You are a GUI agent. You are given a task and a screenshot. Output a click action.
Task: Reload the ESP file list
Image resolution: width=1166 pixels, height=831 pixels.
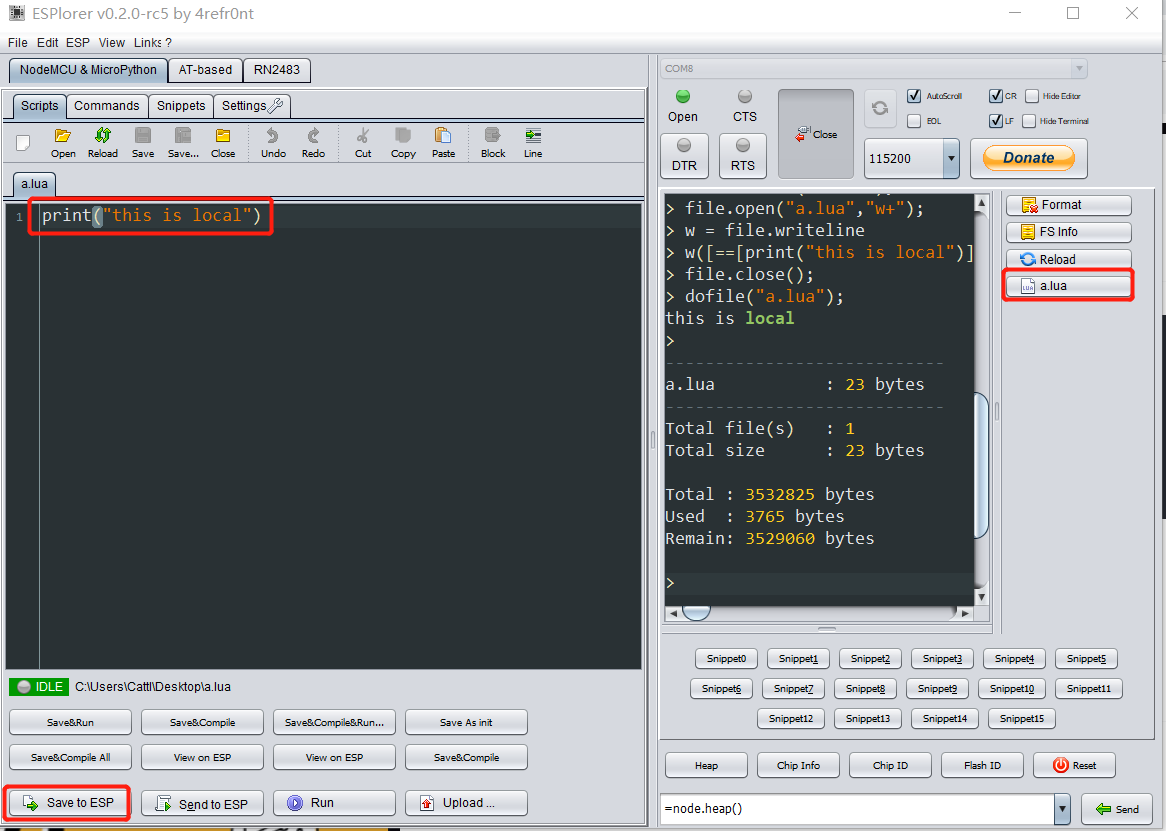coord(1069,259)
